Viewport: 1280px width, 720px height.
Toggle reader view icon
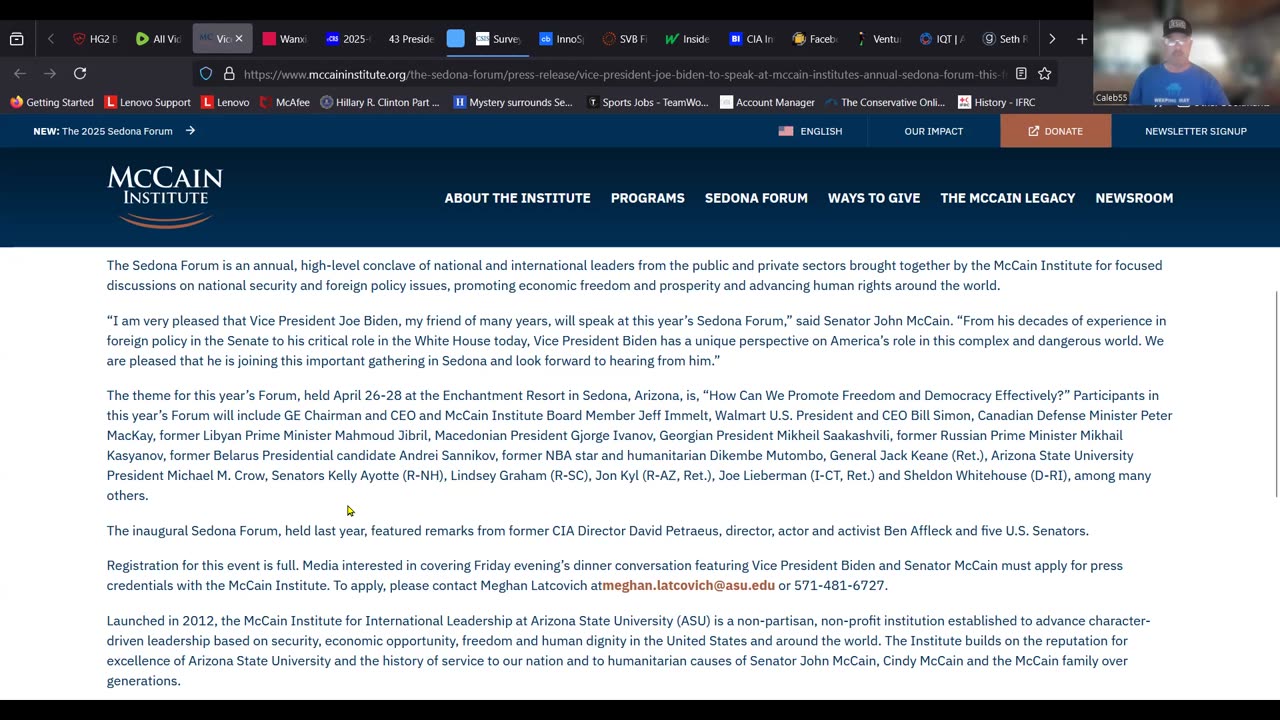1021,73
